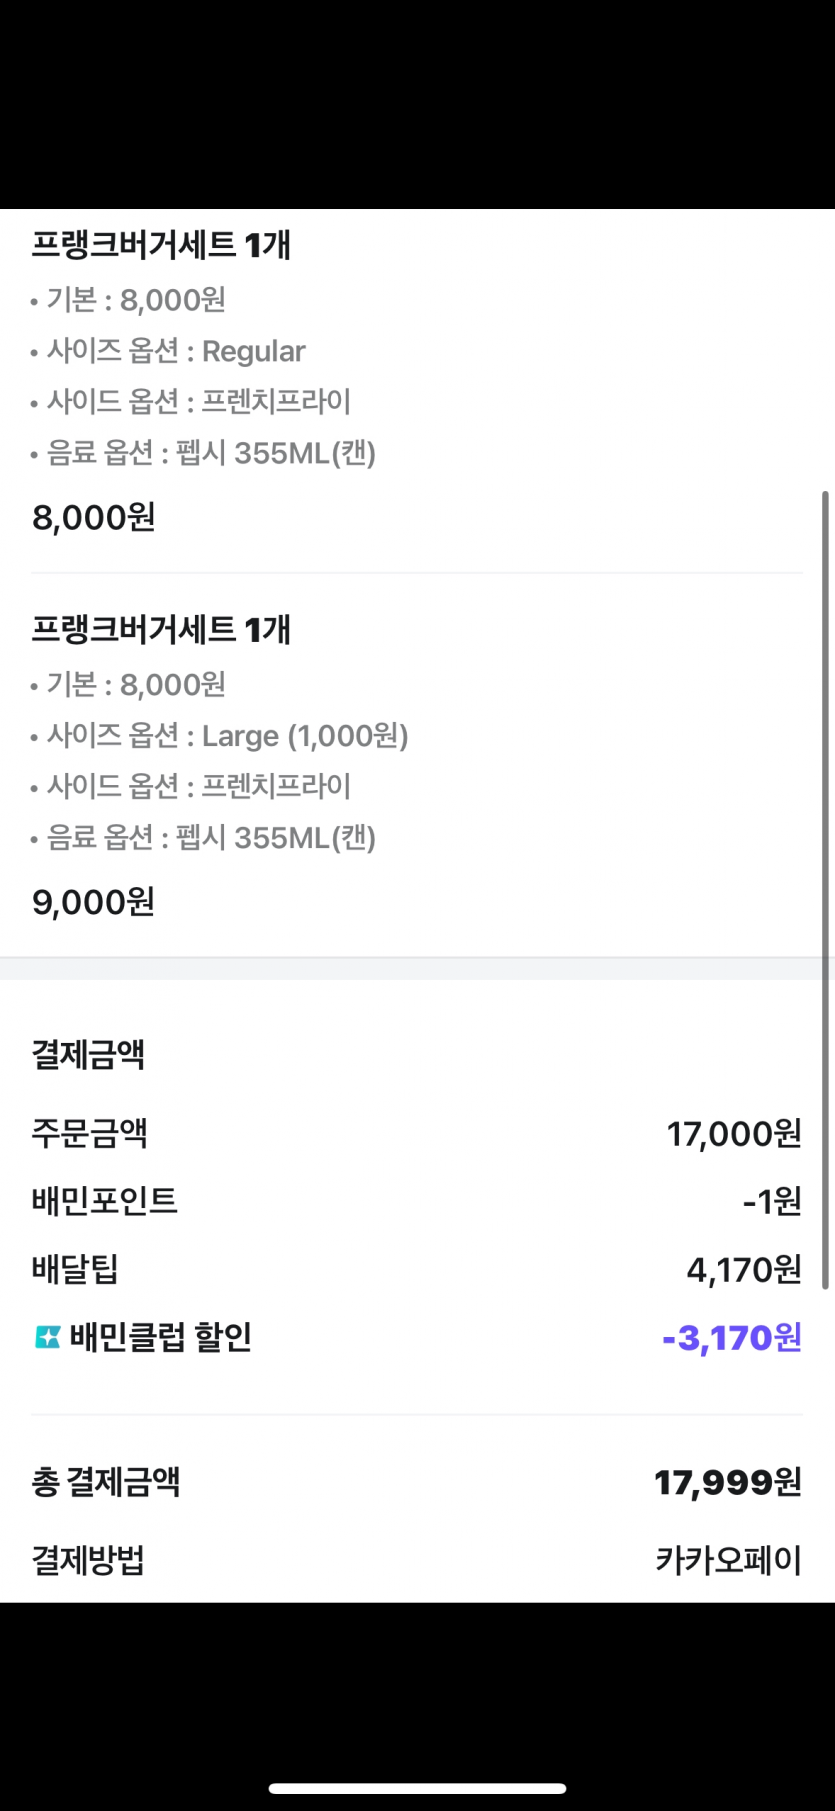Tap the 배달팁 label
This screenshot has height=1811, width=835.
75,1269
